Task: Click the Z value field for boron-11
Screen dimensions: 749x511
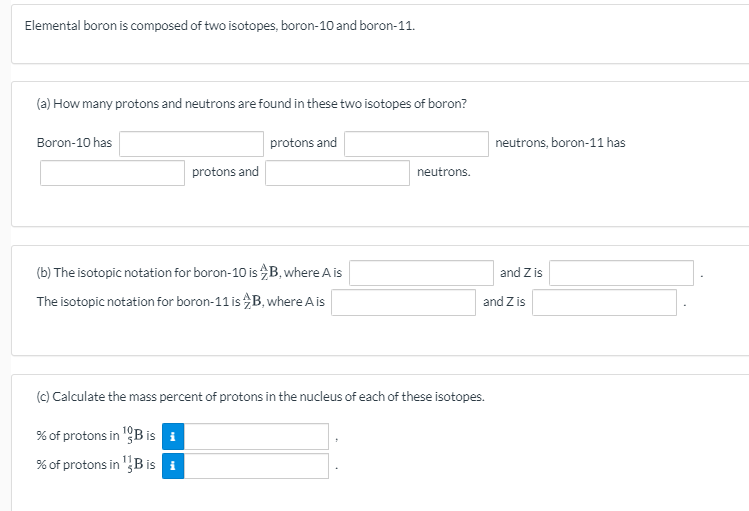Action: coord(604,302)
